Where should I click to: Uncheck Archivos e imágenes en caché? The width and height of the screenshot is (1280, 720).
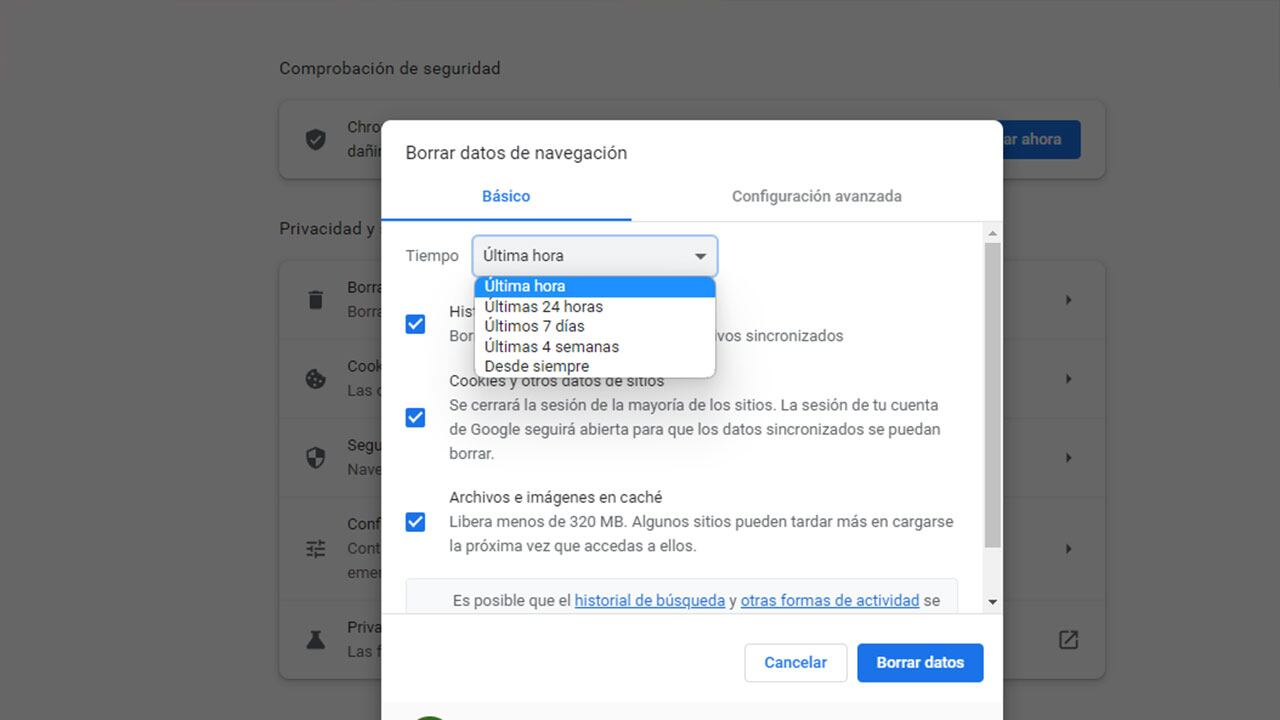(x=415, y=521)
